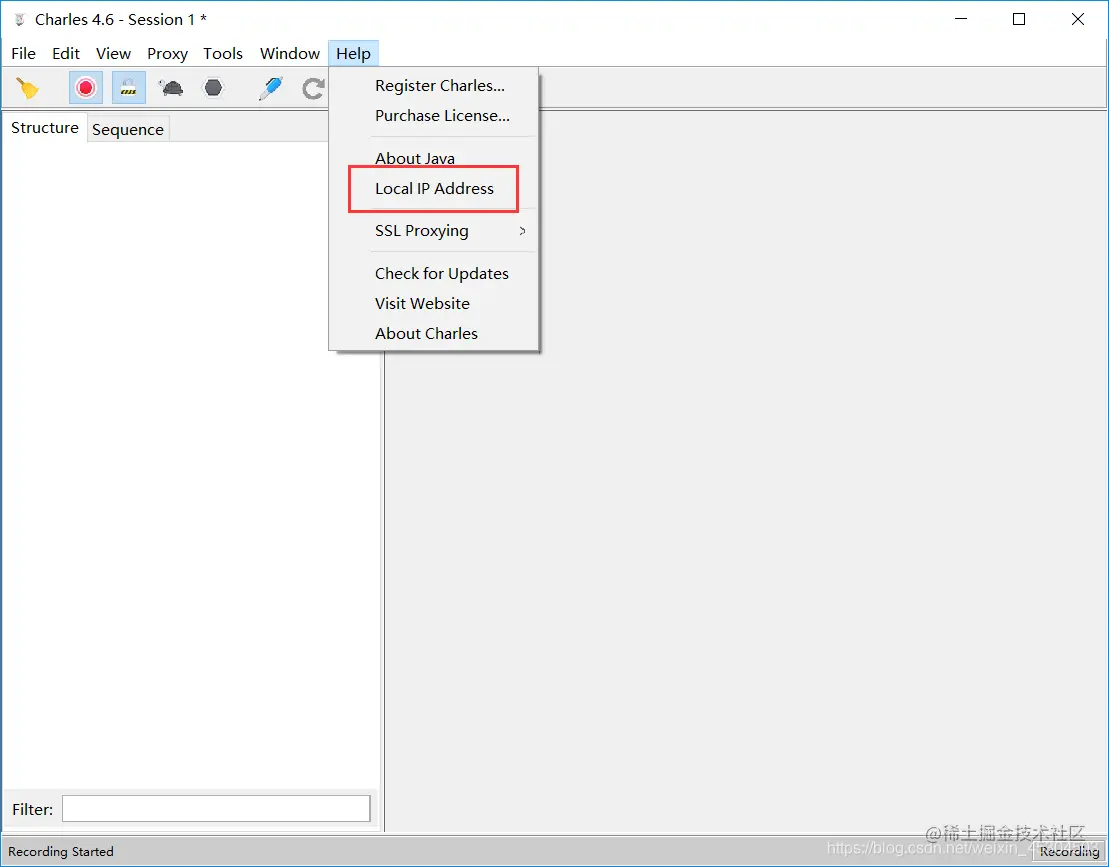Open the Window menu

[290, 54]
